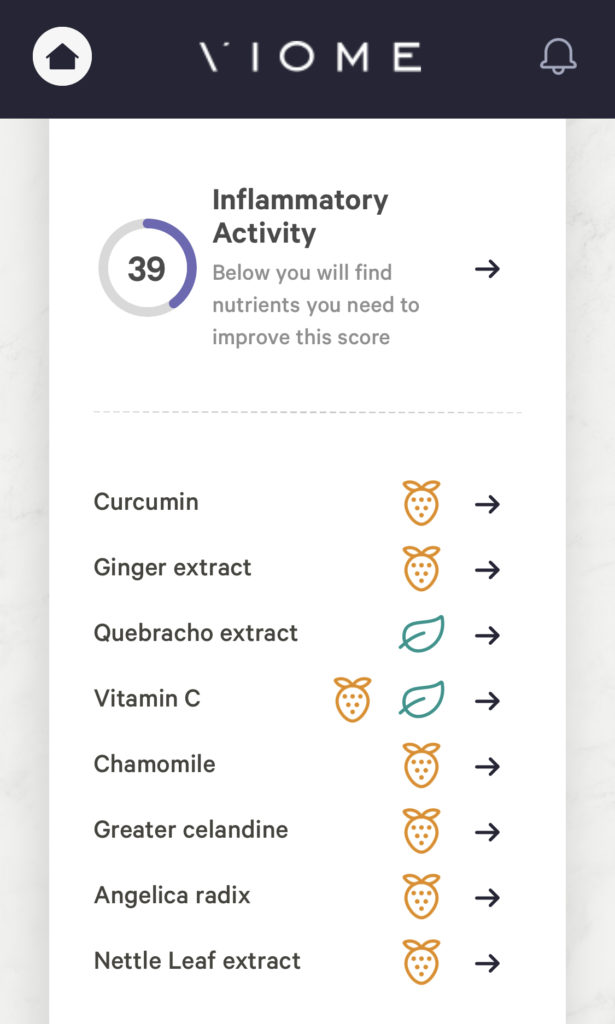Viewport: 615px width, 1024px height.
Task: Click the Inflammatory Activity score ring showing 39
Action: coord(144,269)
